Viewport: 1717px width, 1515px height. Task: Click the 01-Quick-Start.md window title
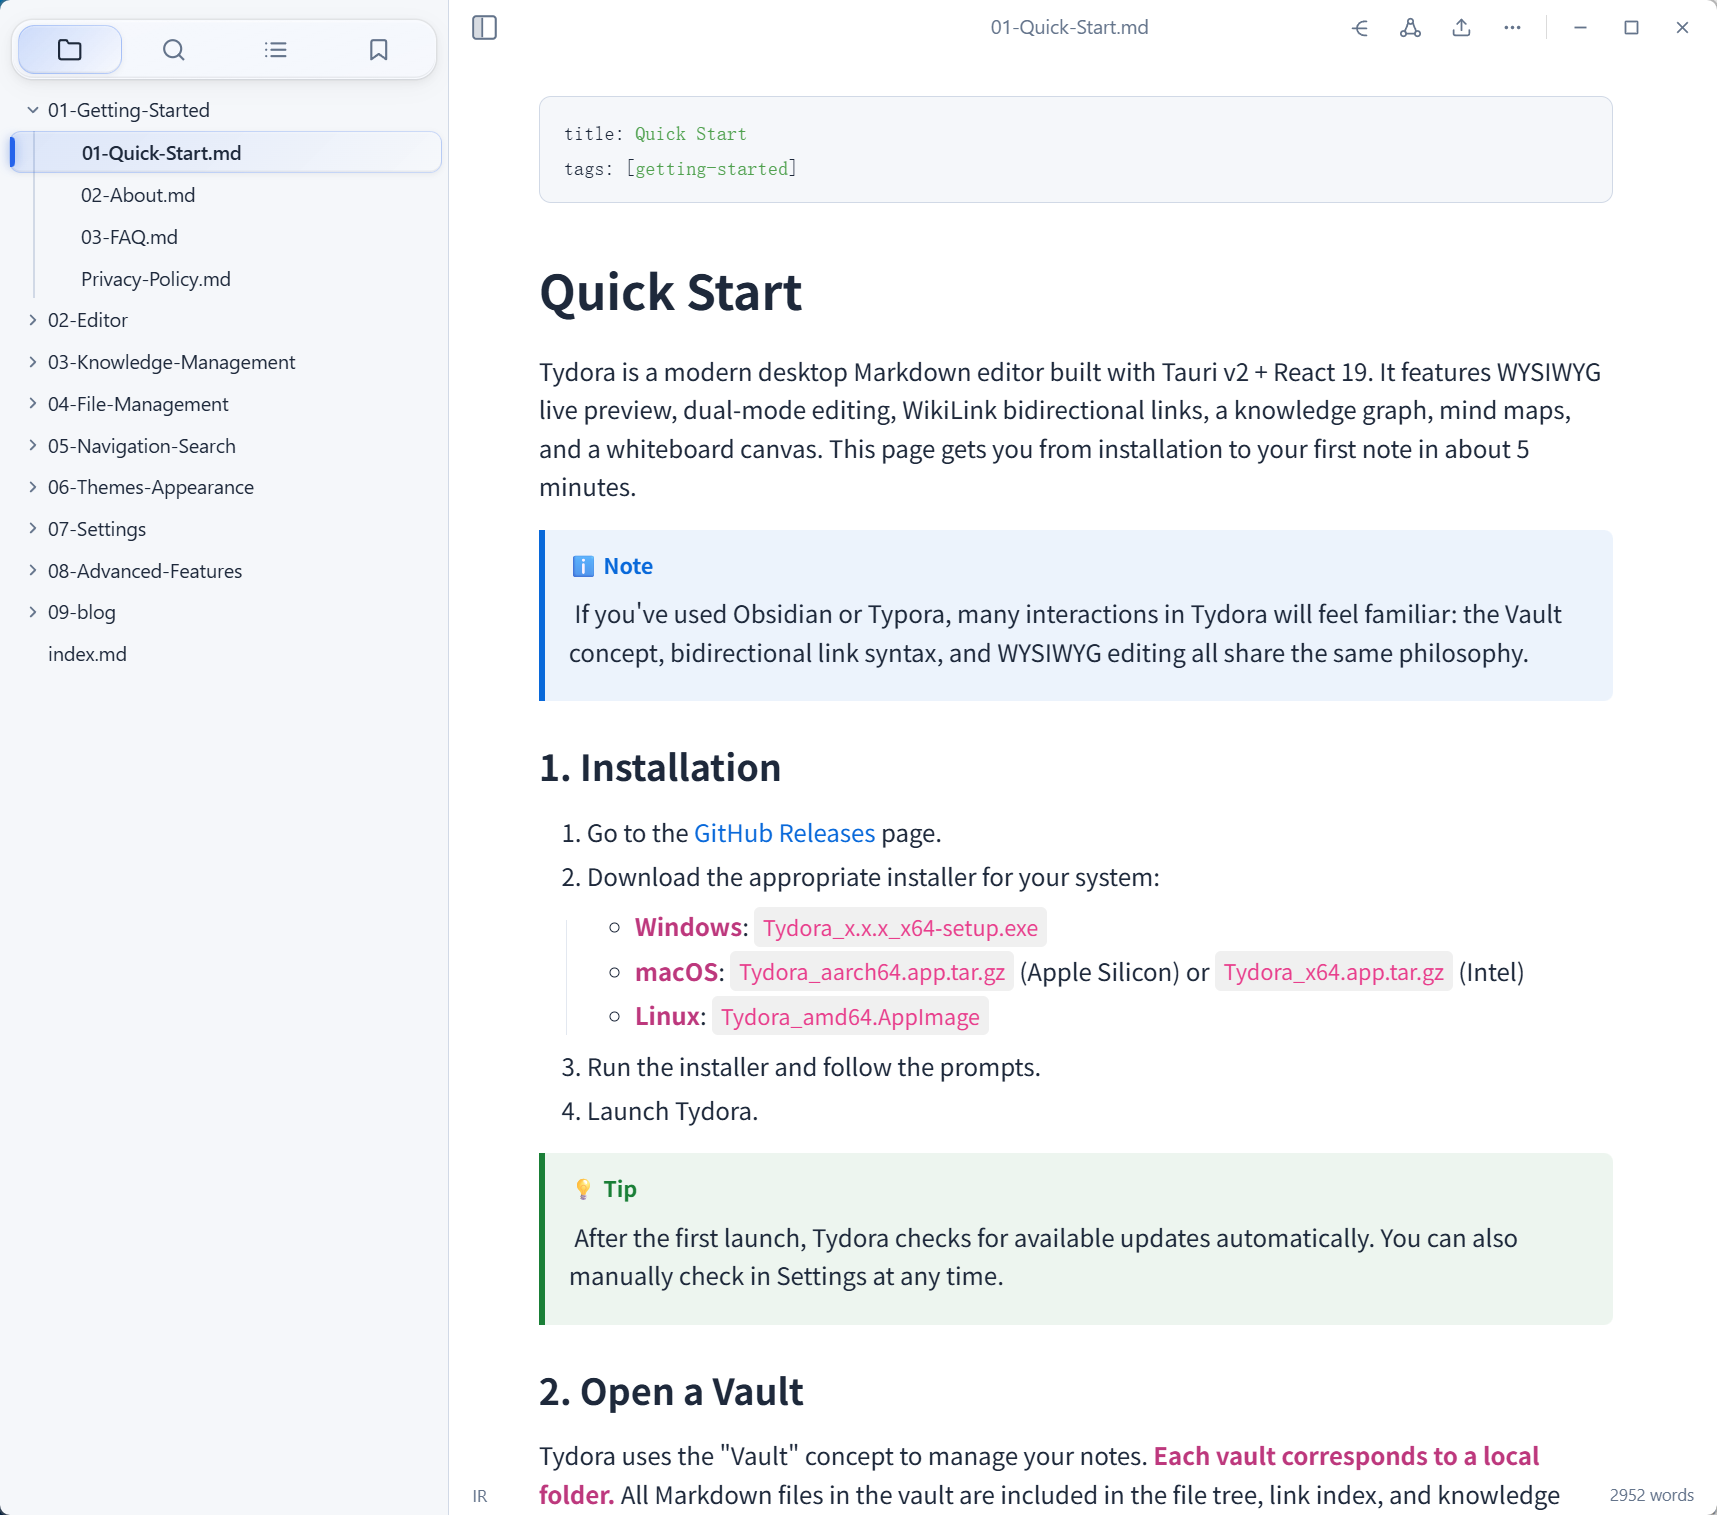point(1069,27)
